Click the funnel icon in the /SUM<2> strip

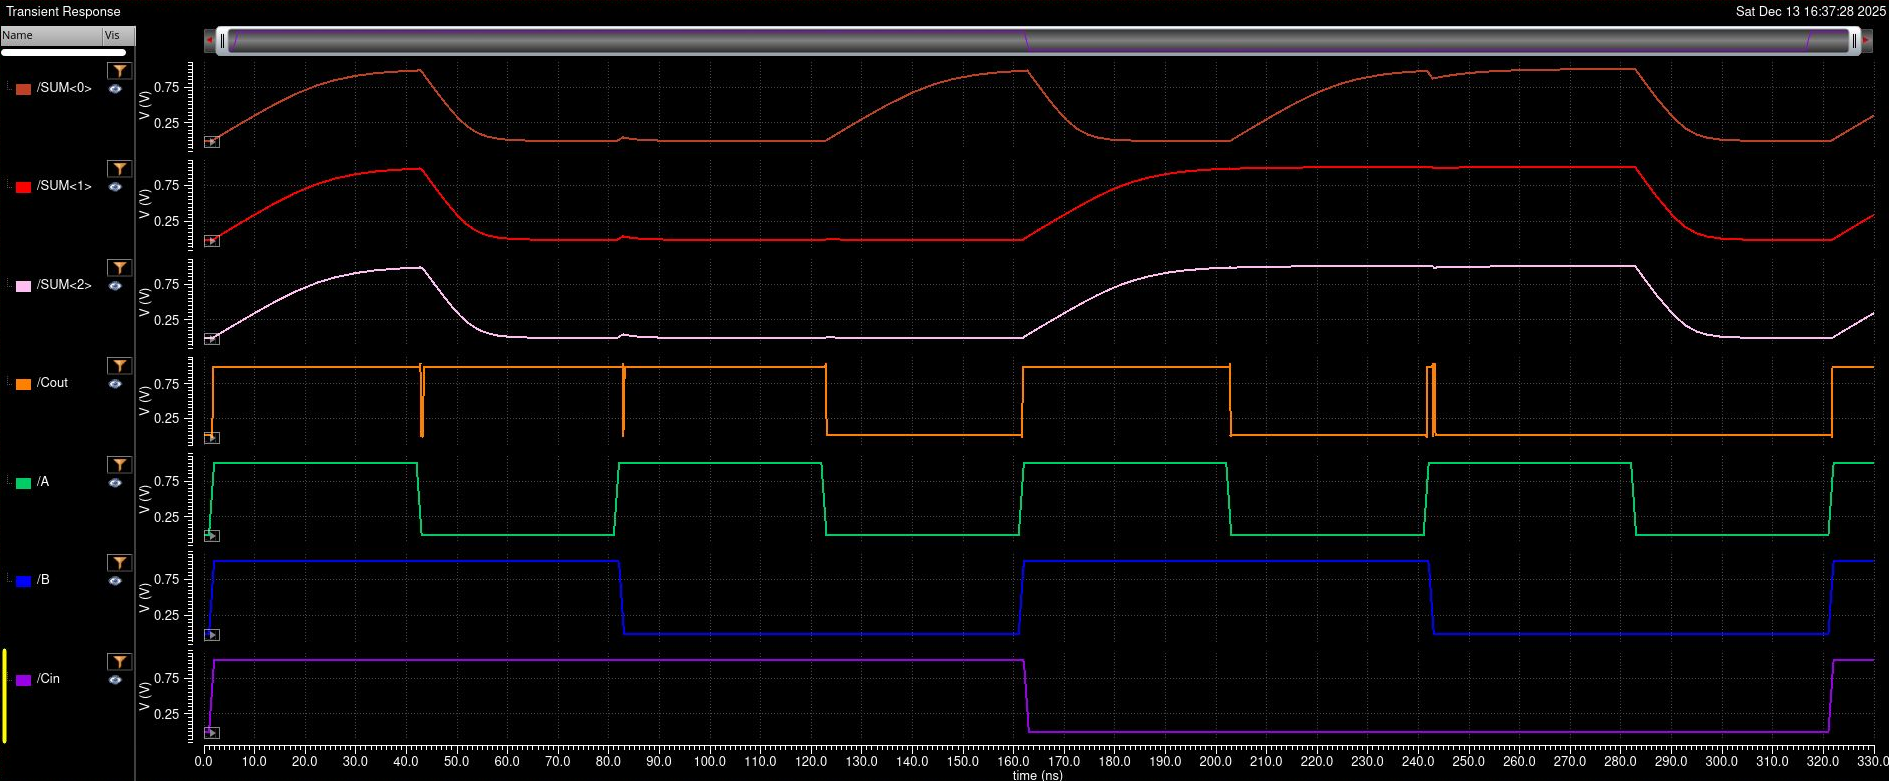click(120, 268)
